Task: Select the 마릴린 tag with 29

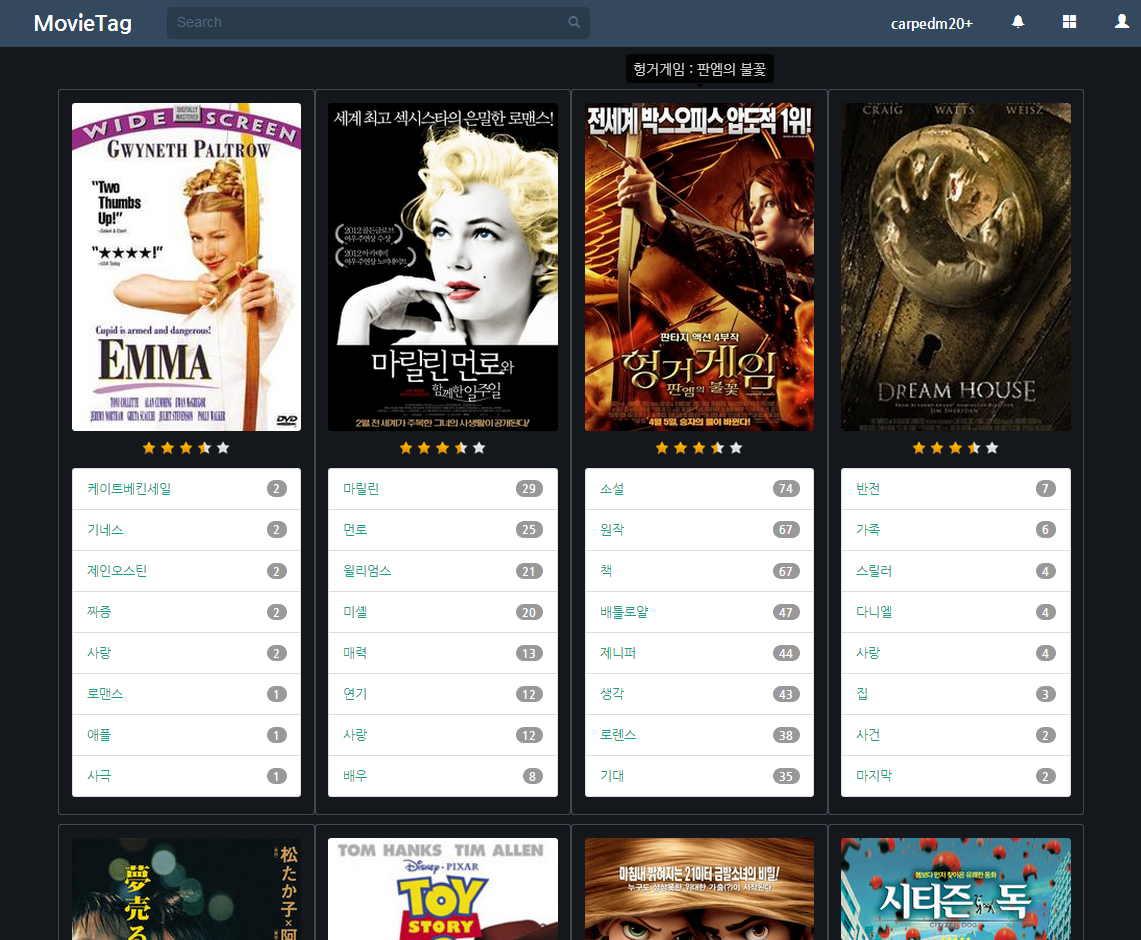Action: click(442, 489)
